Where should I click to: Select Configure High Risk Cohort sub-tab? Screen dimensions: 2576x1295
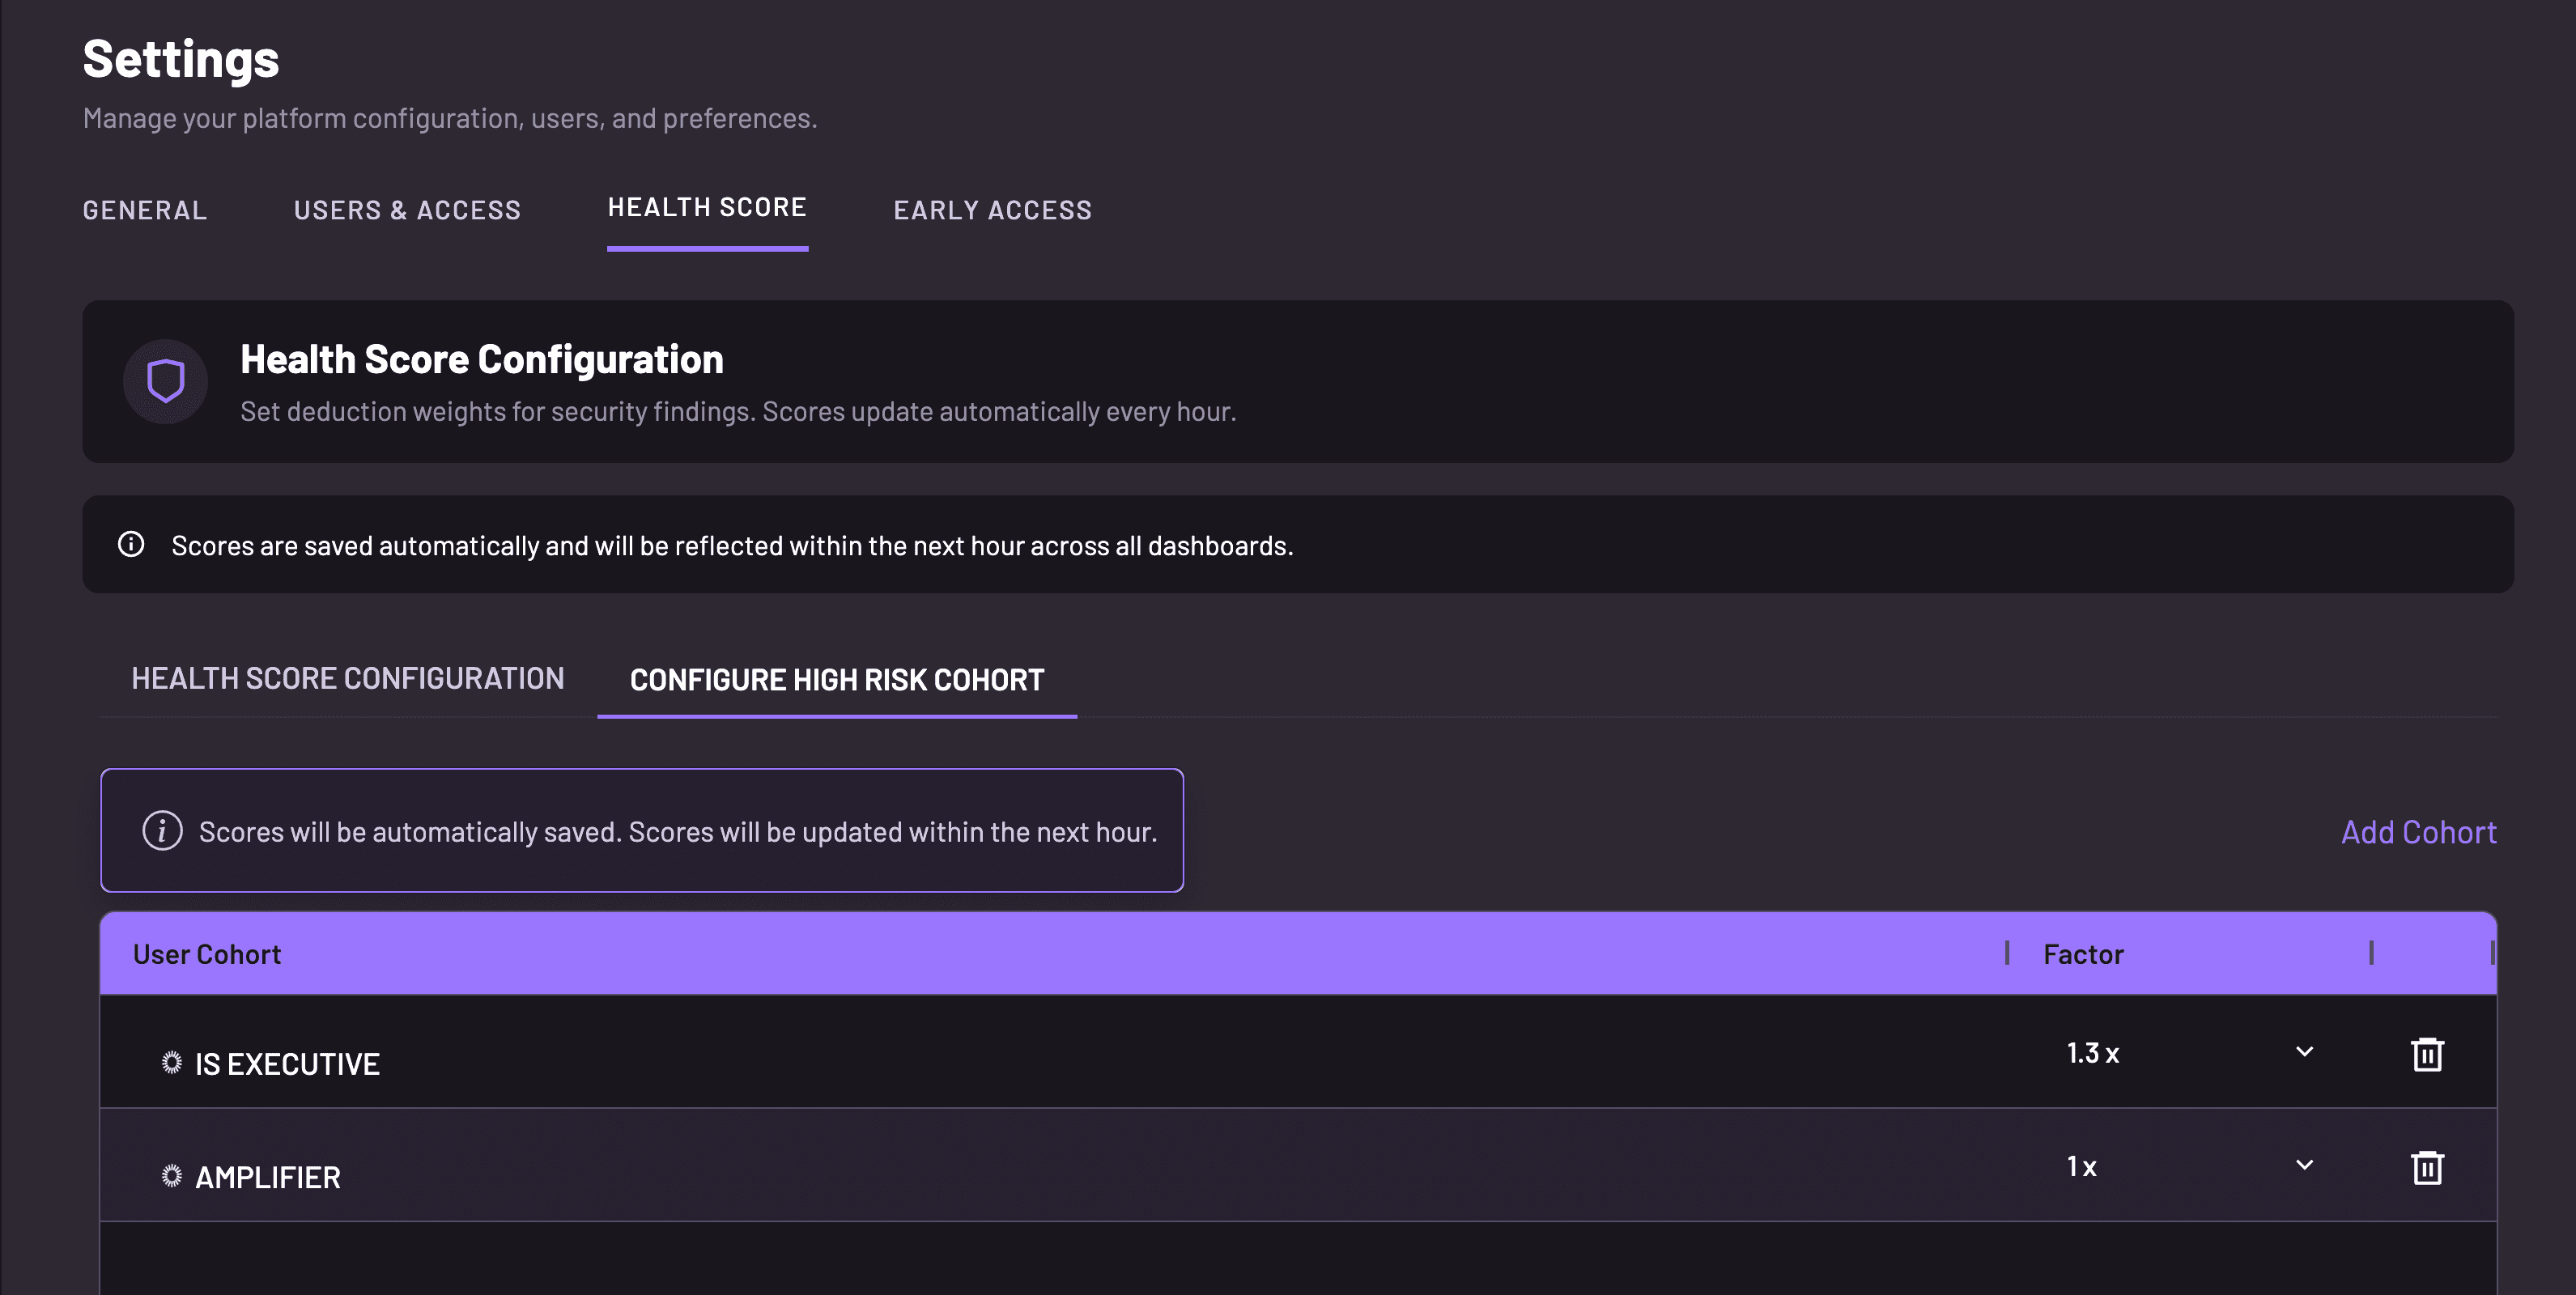point(837,680)
